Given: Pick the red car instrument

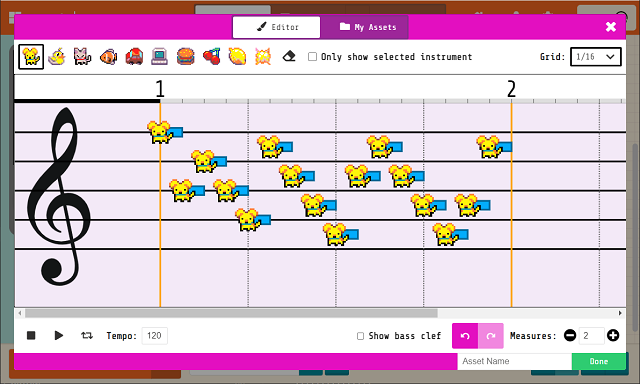Looking at the screenshot, I should point(134,57).
